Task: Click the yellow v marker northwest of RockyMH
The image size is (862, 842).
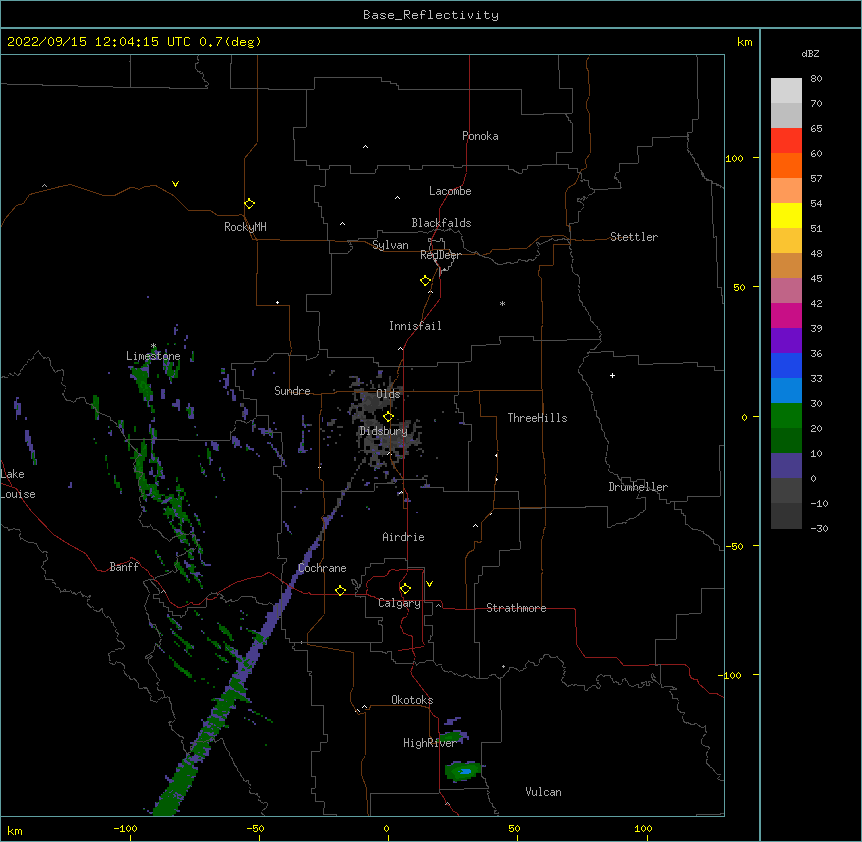Action: coord(175,184)
